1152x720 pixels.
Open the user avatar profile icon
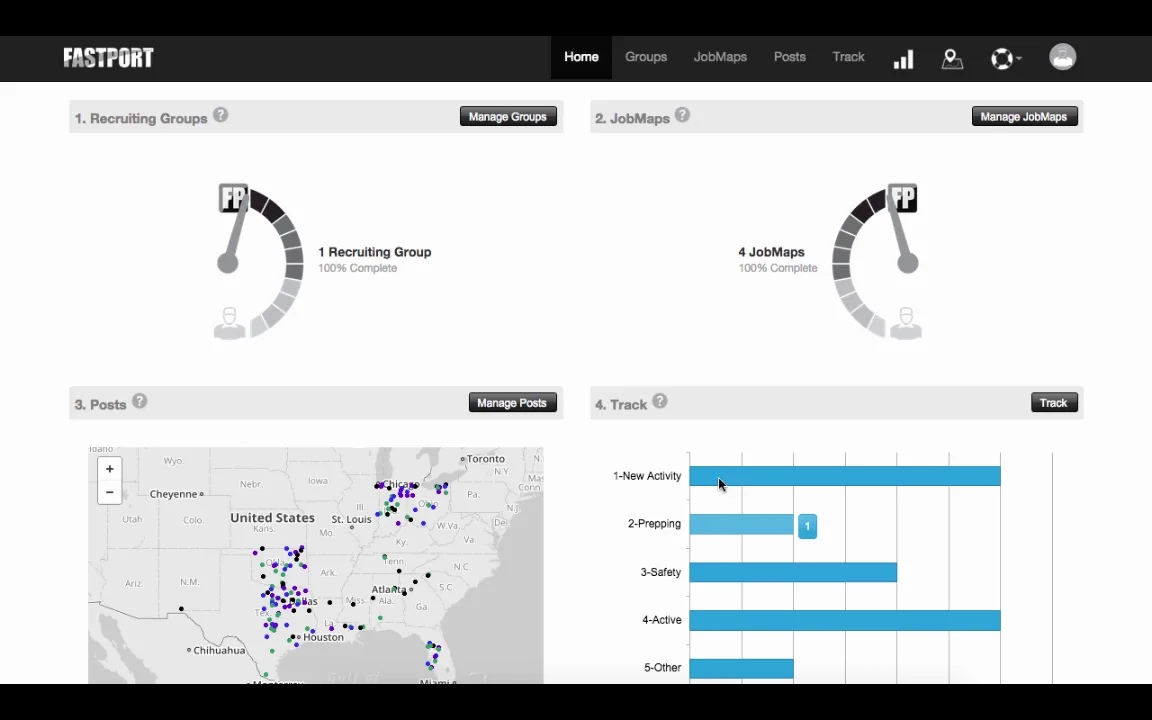[x=1062, y=57]
